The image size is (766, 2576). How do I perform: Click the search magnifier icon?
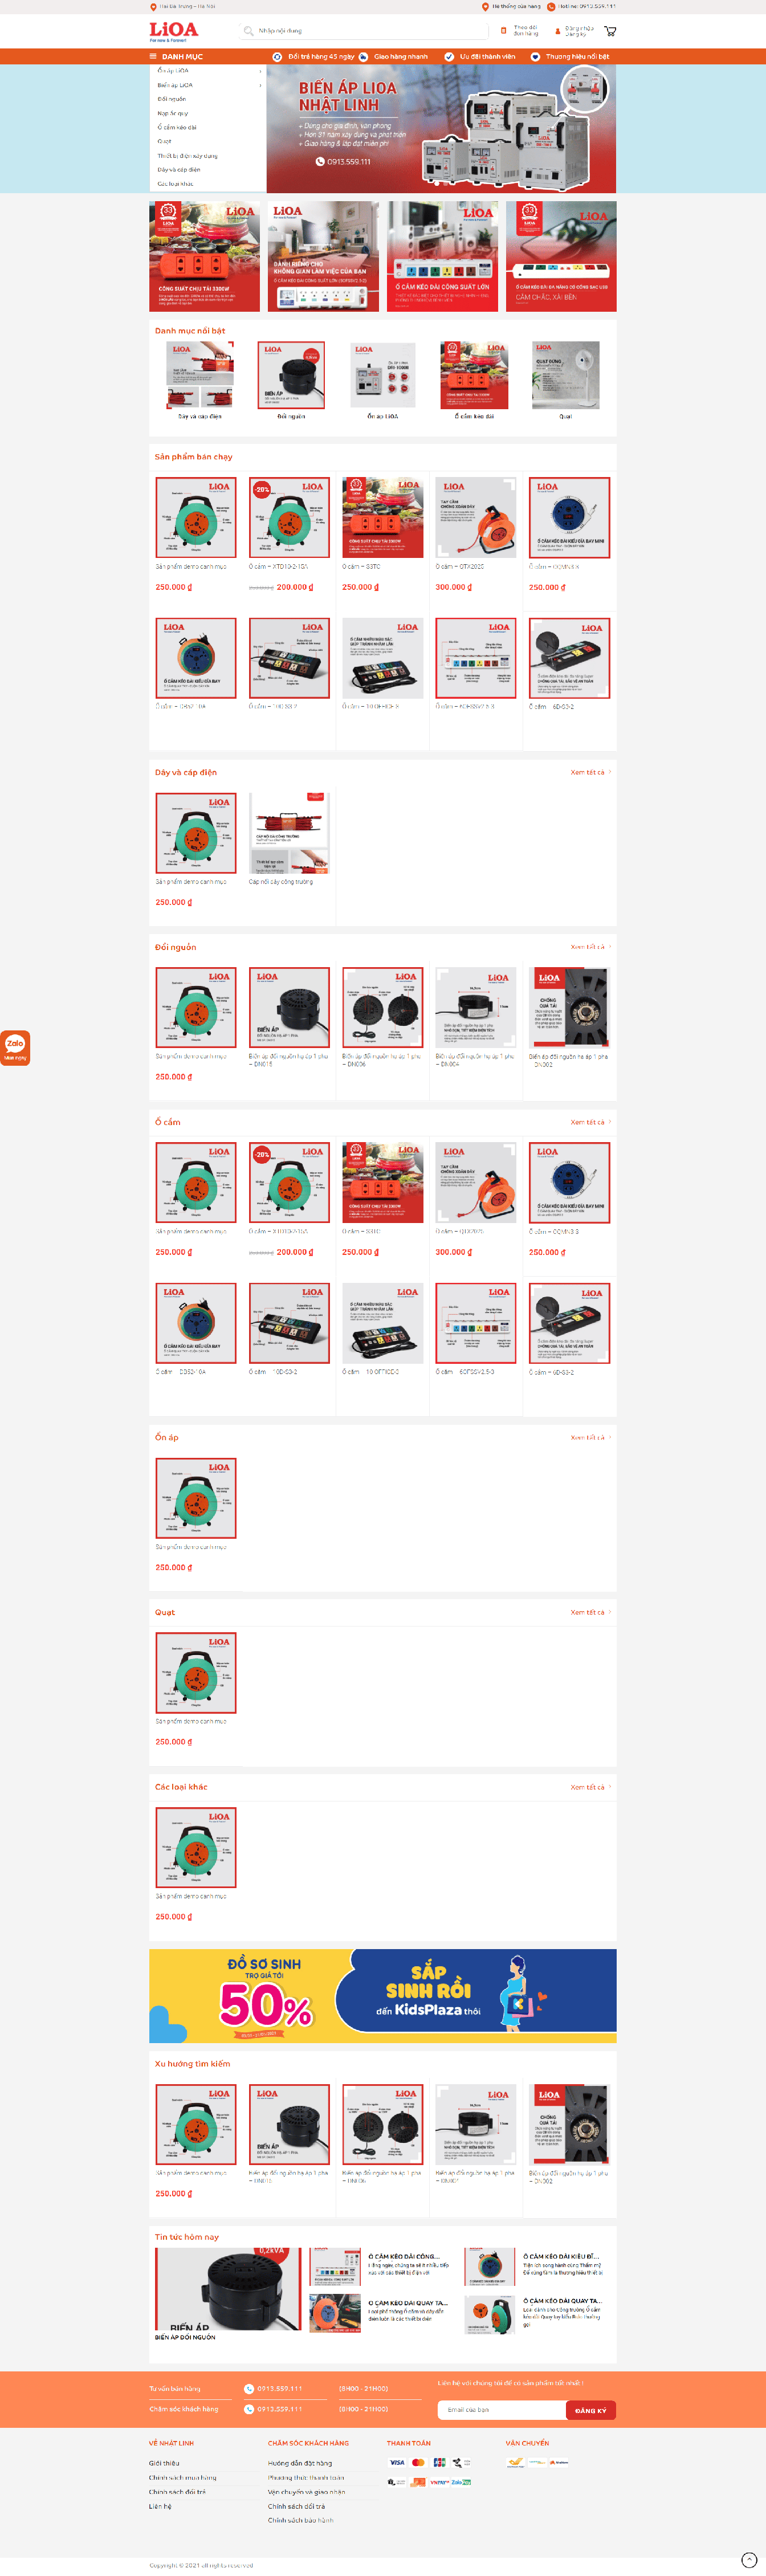pyautogui.click(x=249, y=31)
